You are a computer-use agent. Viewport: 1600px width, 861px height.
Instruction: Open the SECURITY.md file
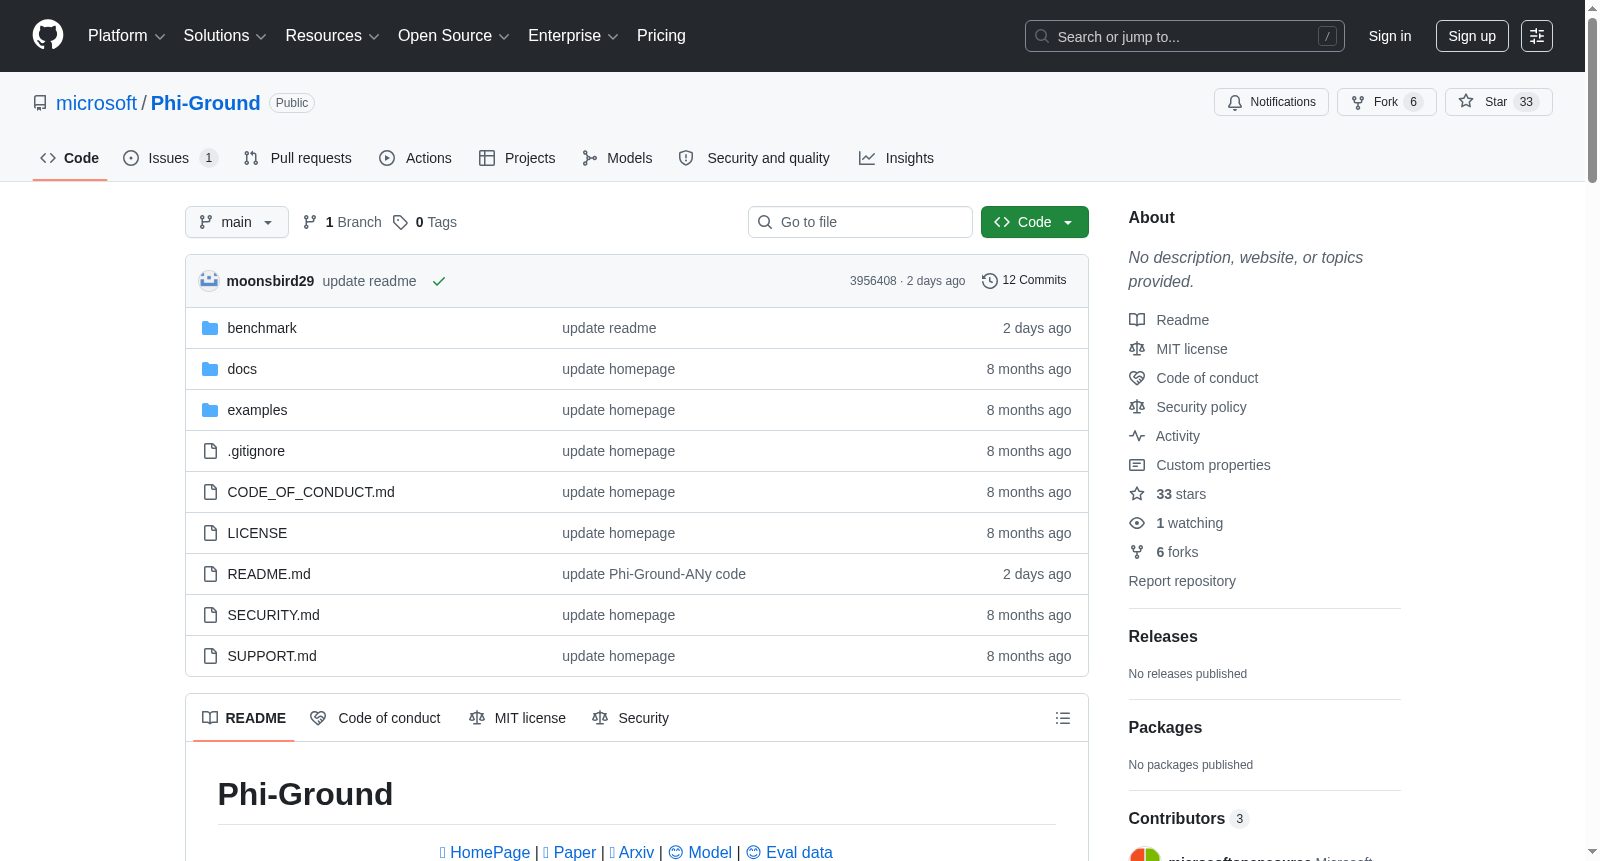tap(274, 615)
